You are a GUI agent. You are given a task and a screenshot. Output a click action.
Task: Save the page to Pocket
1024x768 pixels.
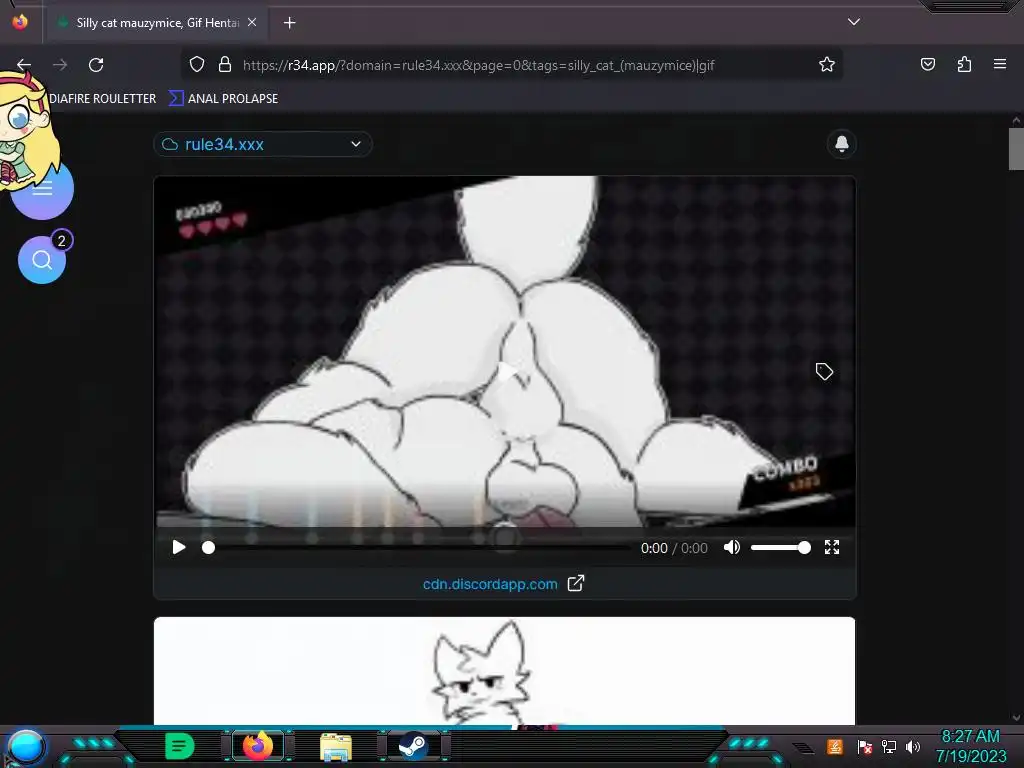point(927,64)
